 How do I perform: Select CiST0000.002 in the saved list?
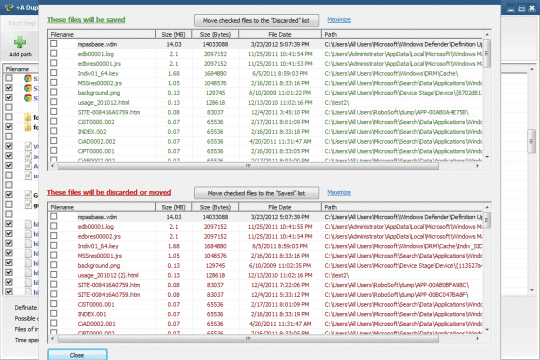click(x=96, y=122)
